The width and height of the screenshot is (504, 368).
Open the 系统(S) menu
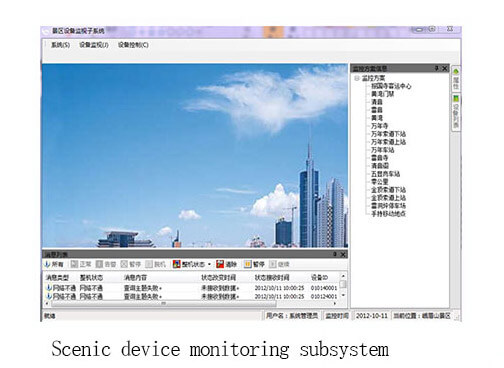click(x=60, y=45)
